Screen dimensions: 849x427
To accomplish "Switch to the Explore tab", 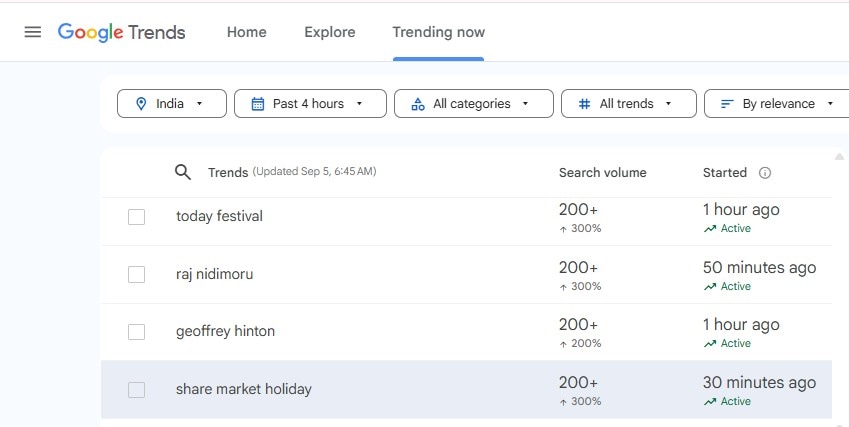I will 330,32.
